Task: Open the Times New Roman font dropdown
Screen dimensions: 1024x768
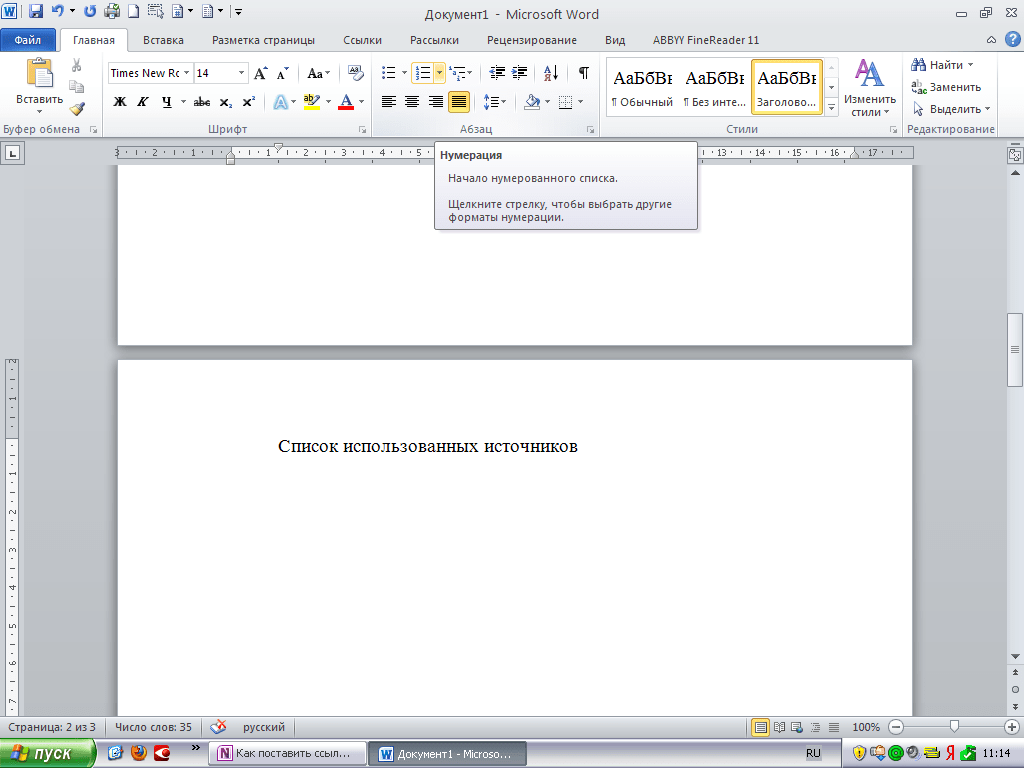Action: 186,73
